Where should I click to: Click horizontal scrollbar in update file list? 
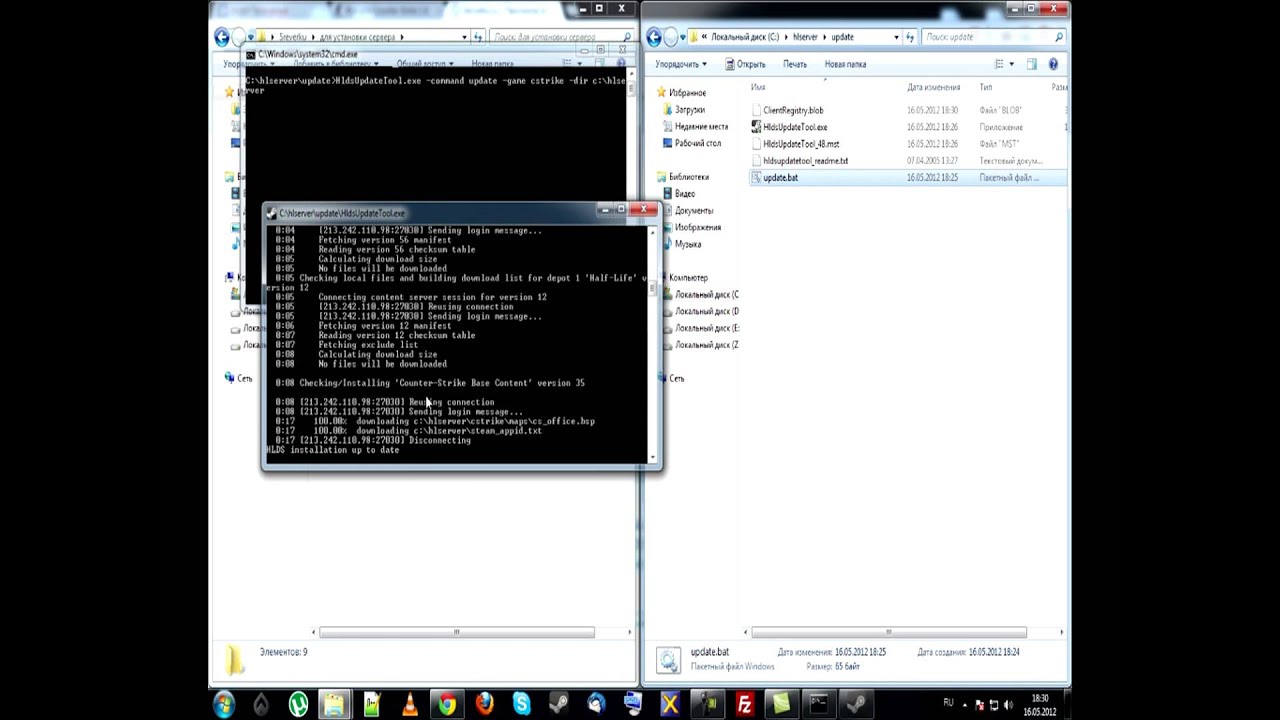[x=889, y=632]
